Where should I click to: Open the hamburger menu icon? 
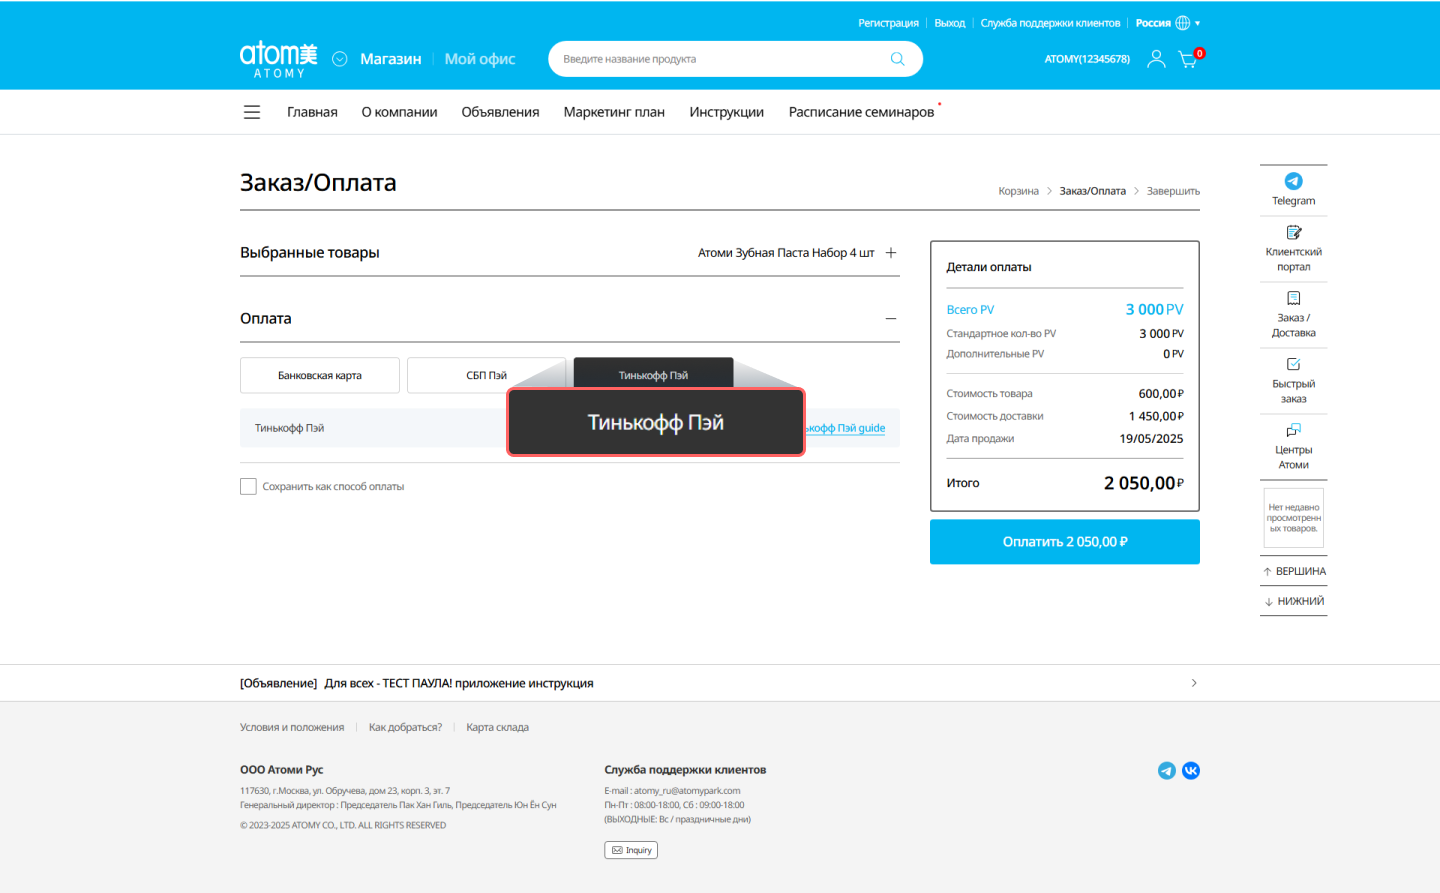[252, 112]
